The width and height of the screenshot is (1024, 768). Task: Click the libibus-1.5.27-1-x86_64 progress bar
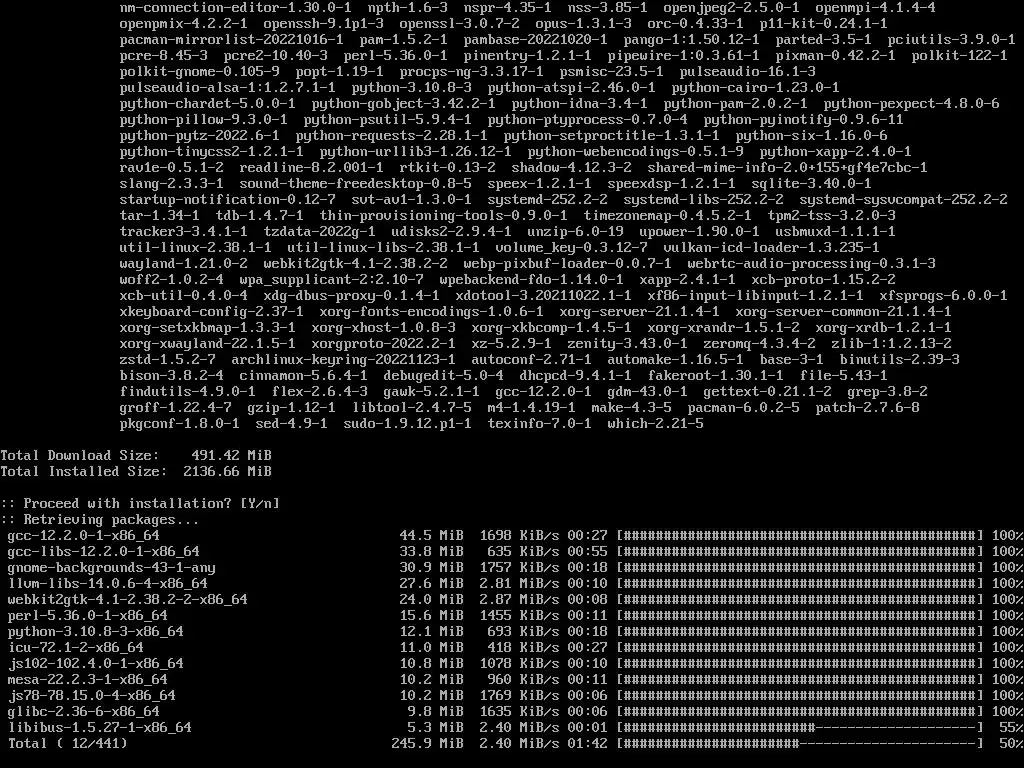point(800,728)
